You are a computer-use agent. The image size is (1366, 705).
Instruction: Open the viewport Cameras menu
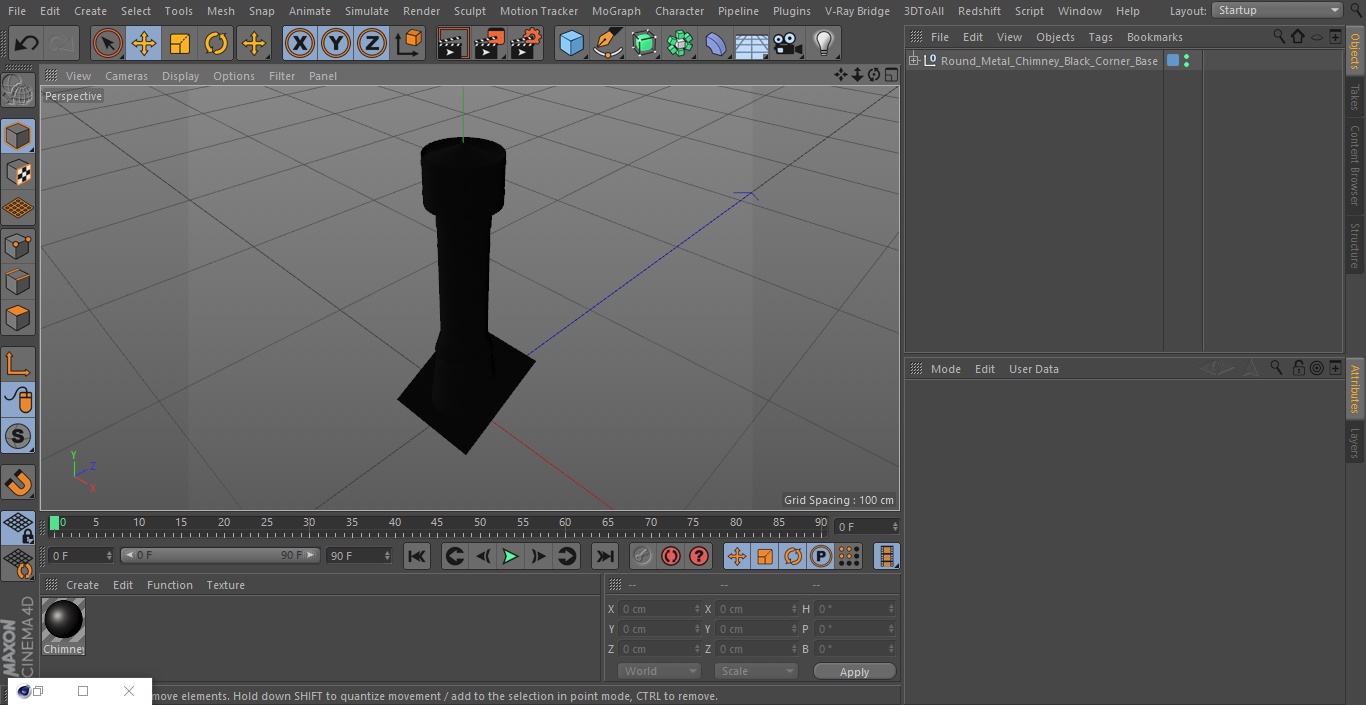point(126,76)
